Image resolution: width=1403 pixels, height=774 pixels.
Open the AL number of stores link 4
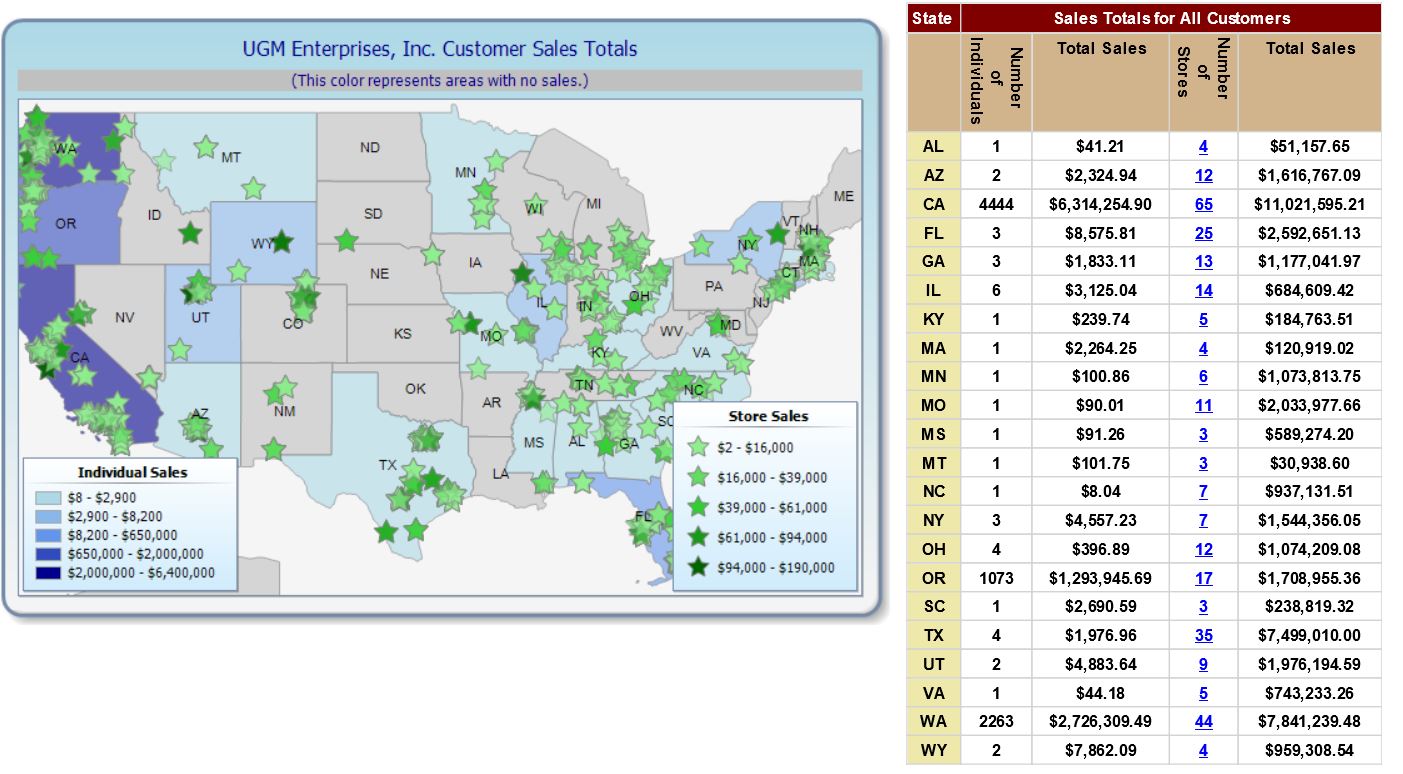pyautogui.click(x=1203, y=146)
